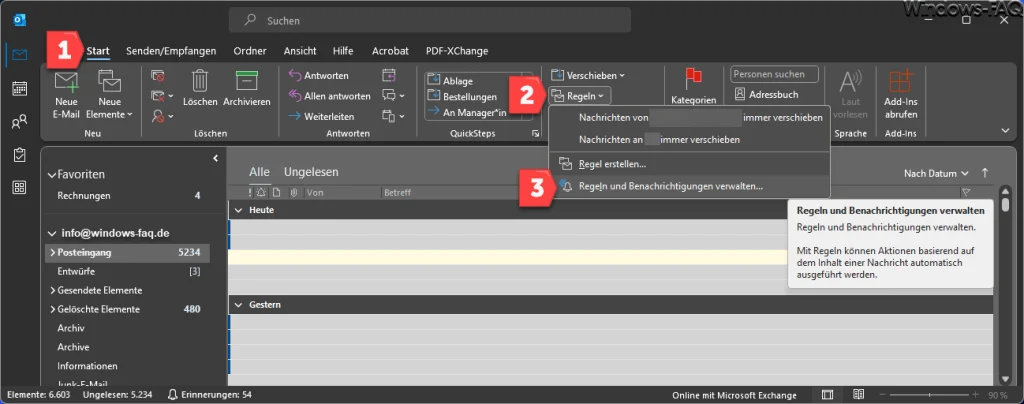Switch to Ansicht ribbon tab
Viewport: 1024px width, 404px height.
point(300,51)
